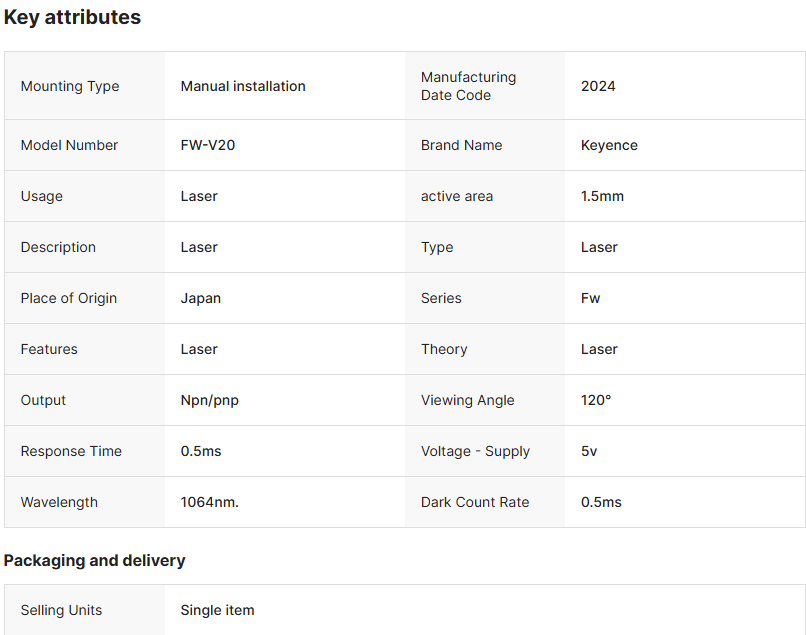The width and height of the screenshot is (806, 635).
Task: Select the Npn/pnp output value
Action: (210, 400)
